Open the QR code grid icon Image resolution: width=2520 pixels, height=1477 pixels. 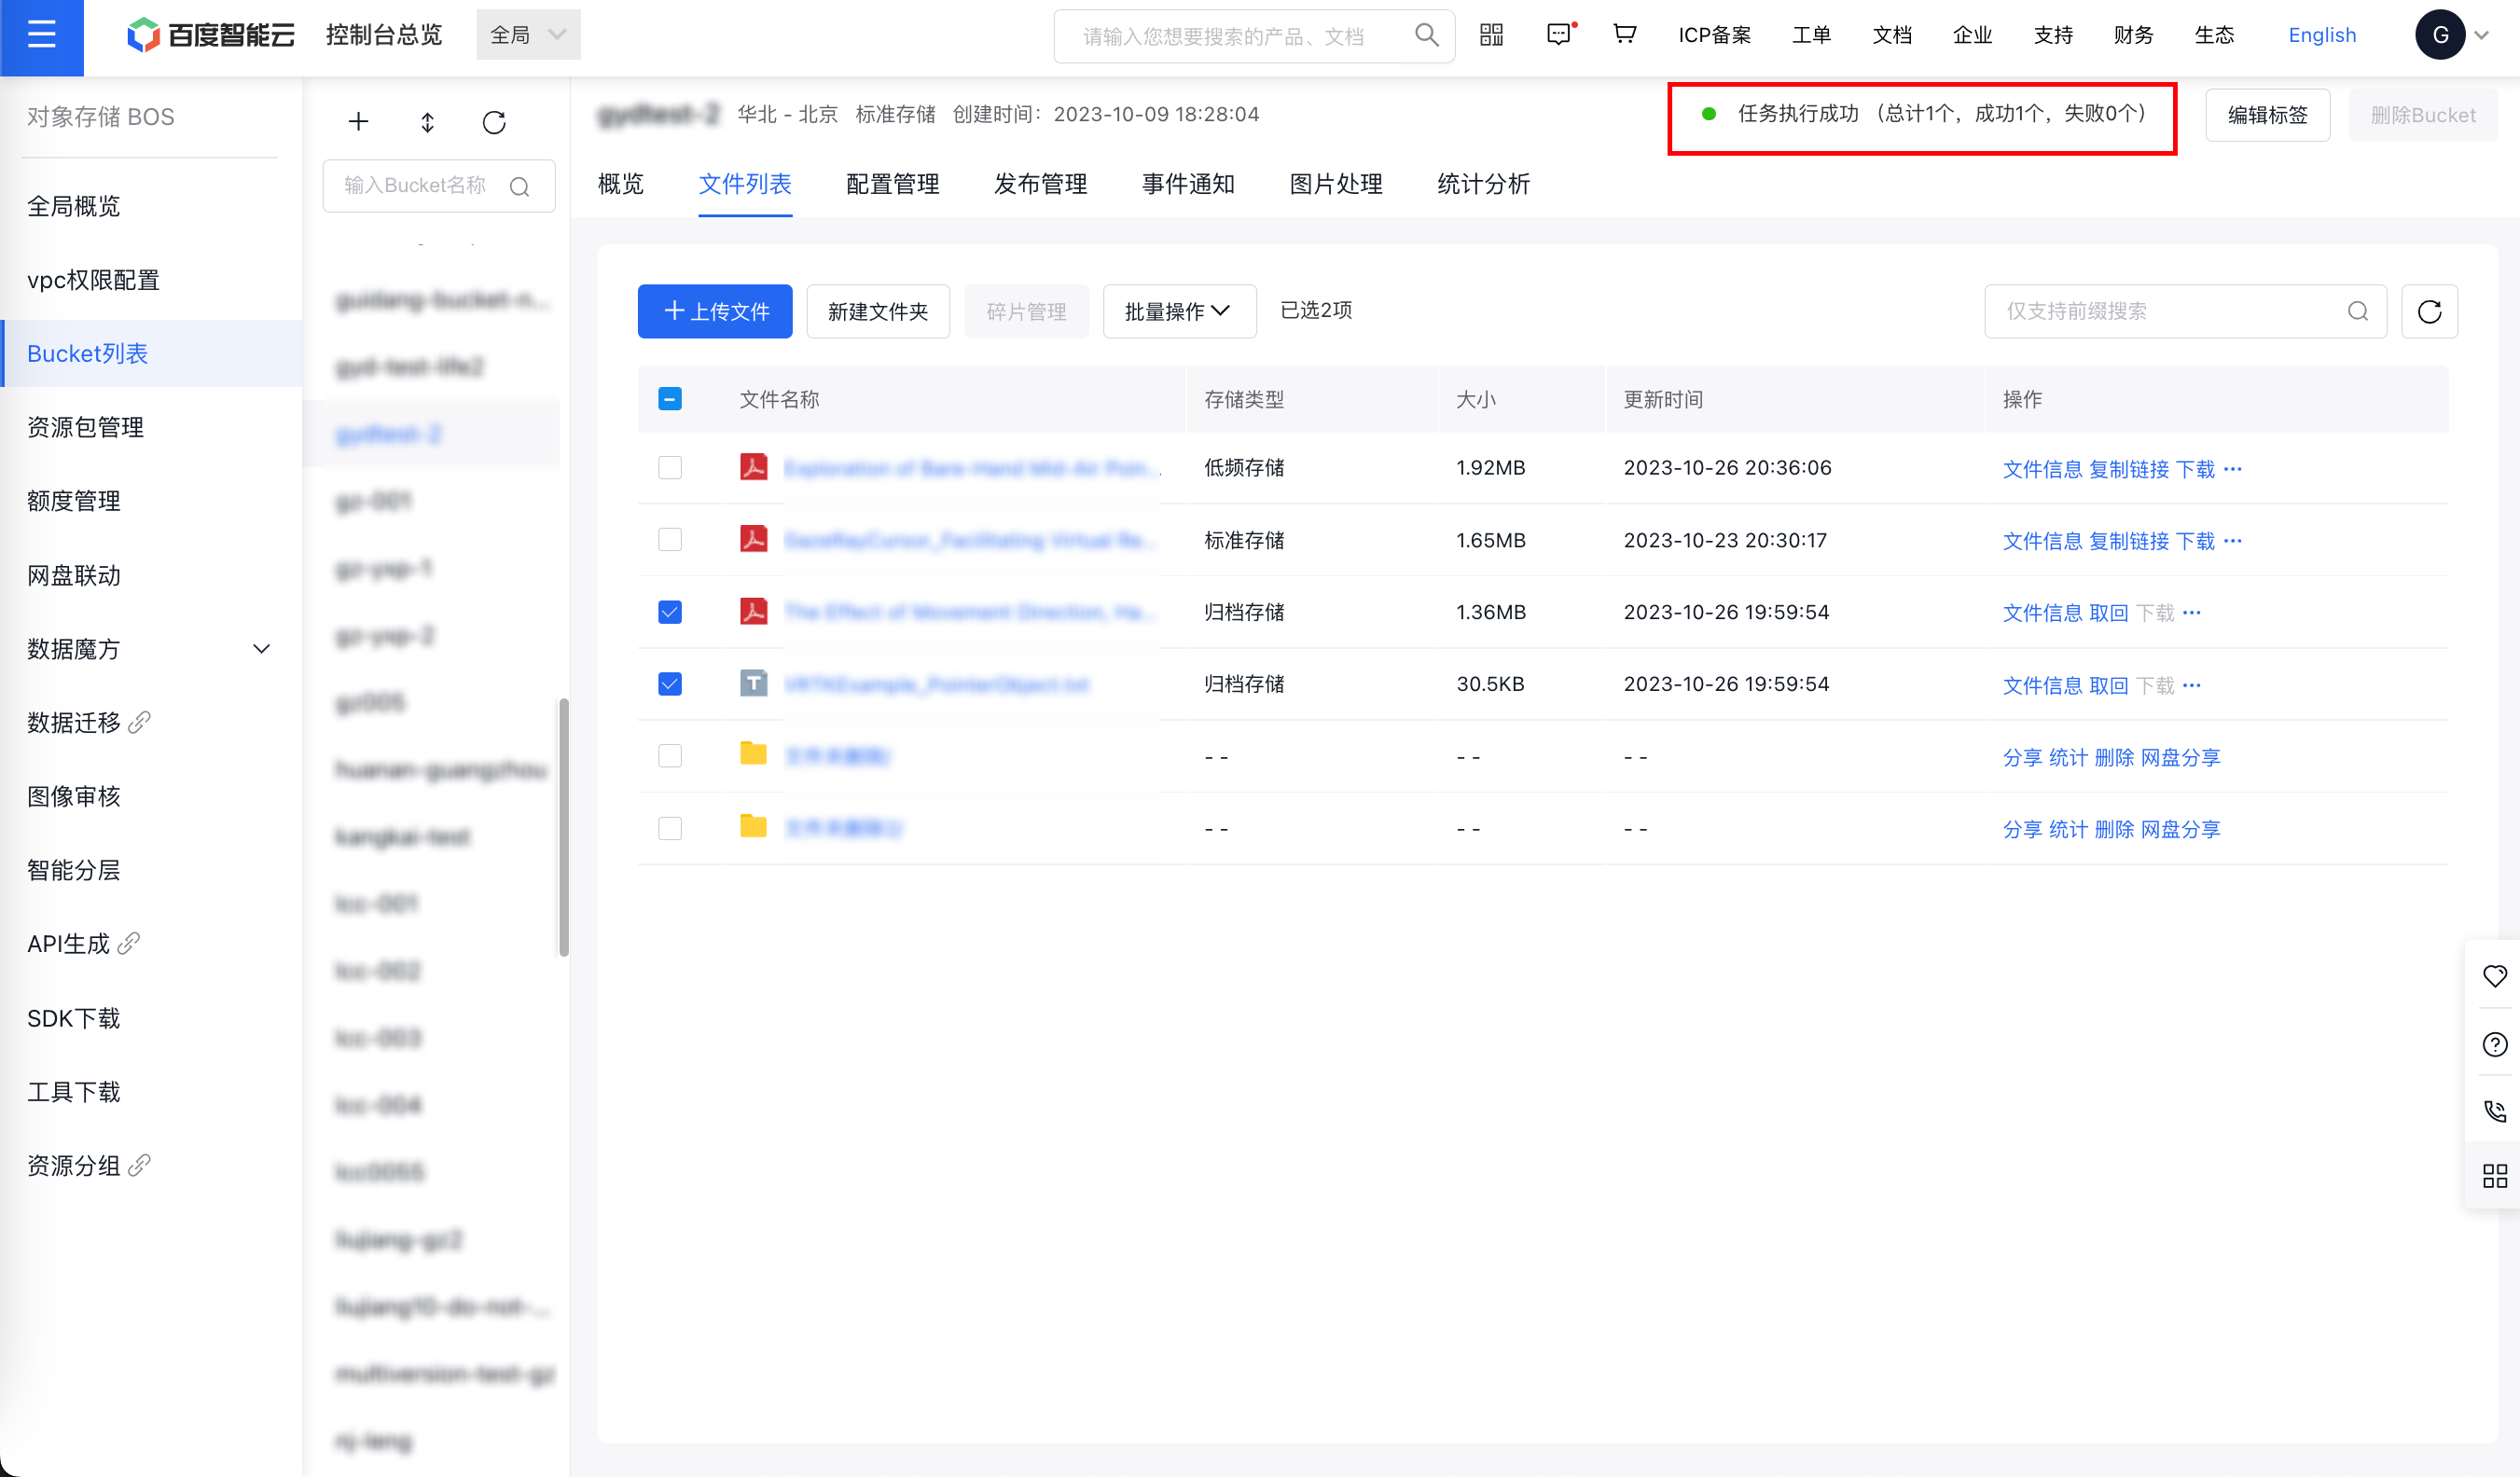(1491, 35)
